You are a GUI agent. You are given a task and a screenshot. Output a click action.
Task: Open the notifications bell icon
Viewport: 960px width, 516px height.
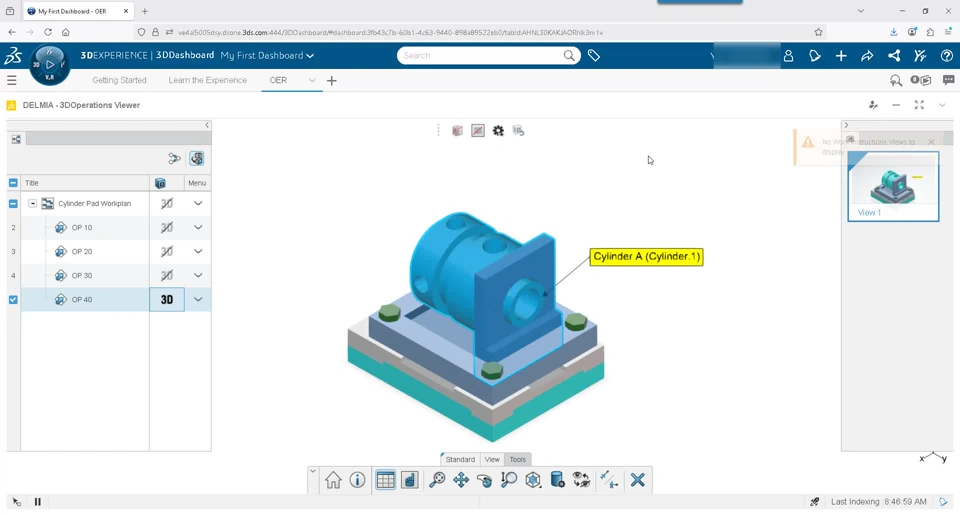tap(815, 56)
